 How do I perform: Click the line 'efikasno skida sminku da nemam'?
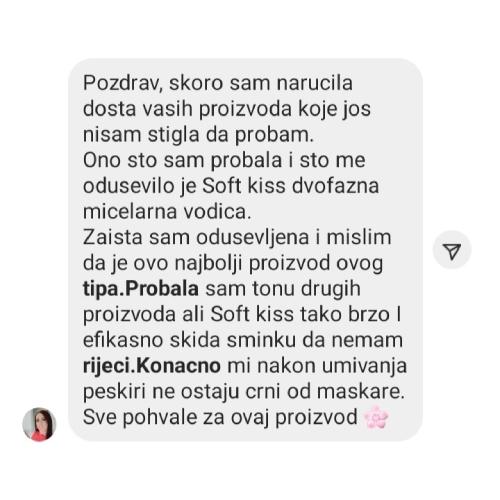[243, 340]
